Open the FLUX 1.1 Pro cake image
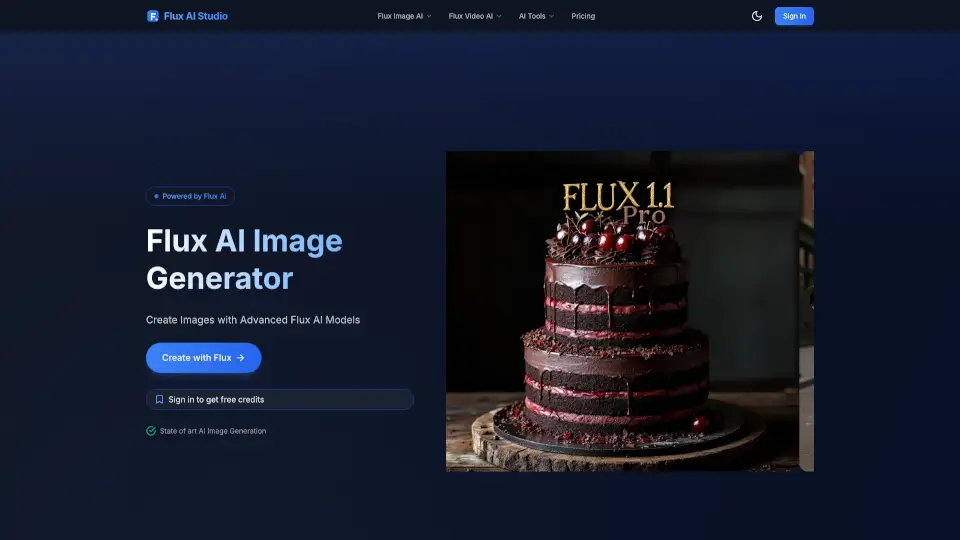960x540 pixels. [x=622, y=311]
